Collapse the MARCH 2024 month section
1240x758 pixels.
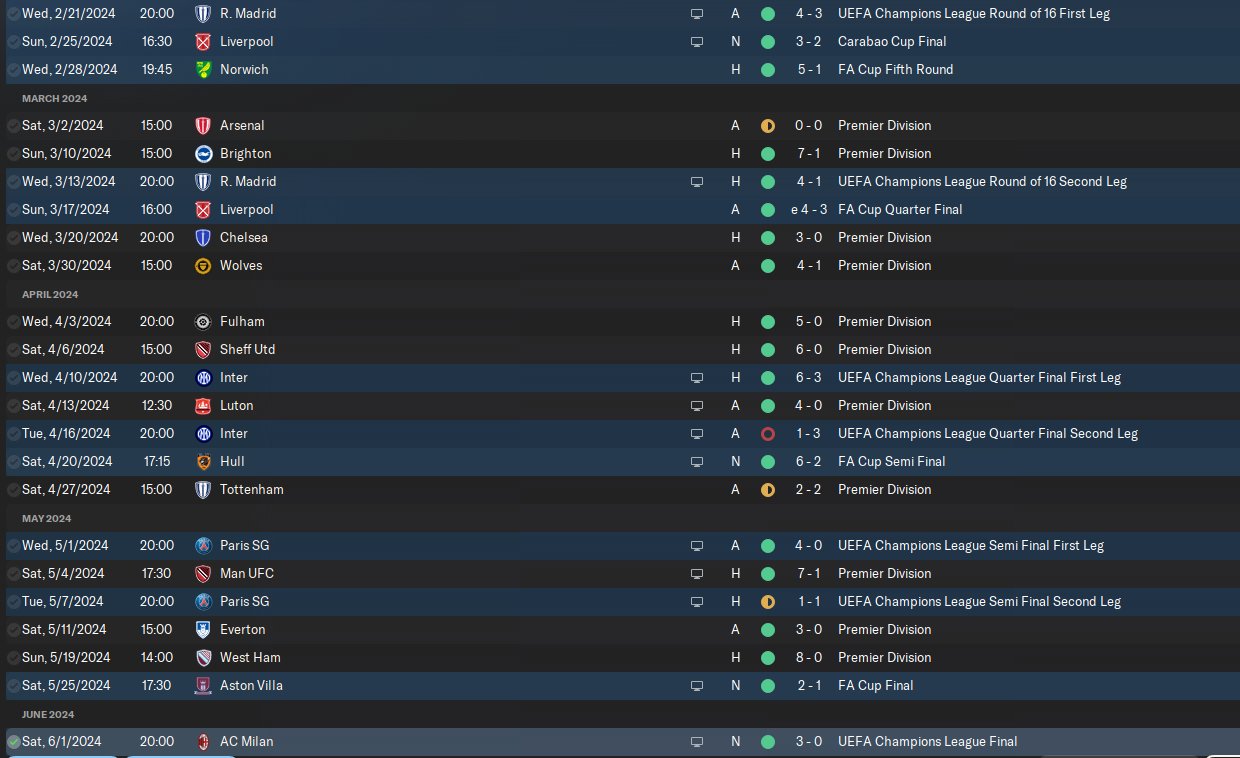pyautogui.click(x=54, y=98)
